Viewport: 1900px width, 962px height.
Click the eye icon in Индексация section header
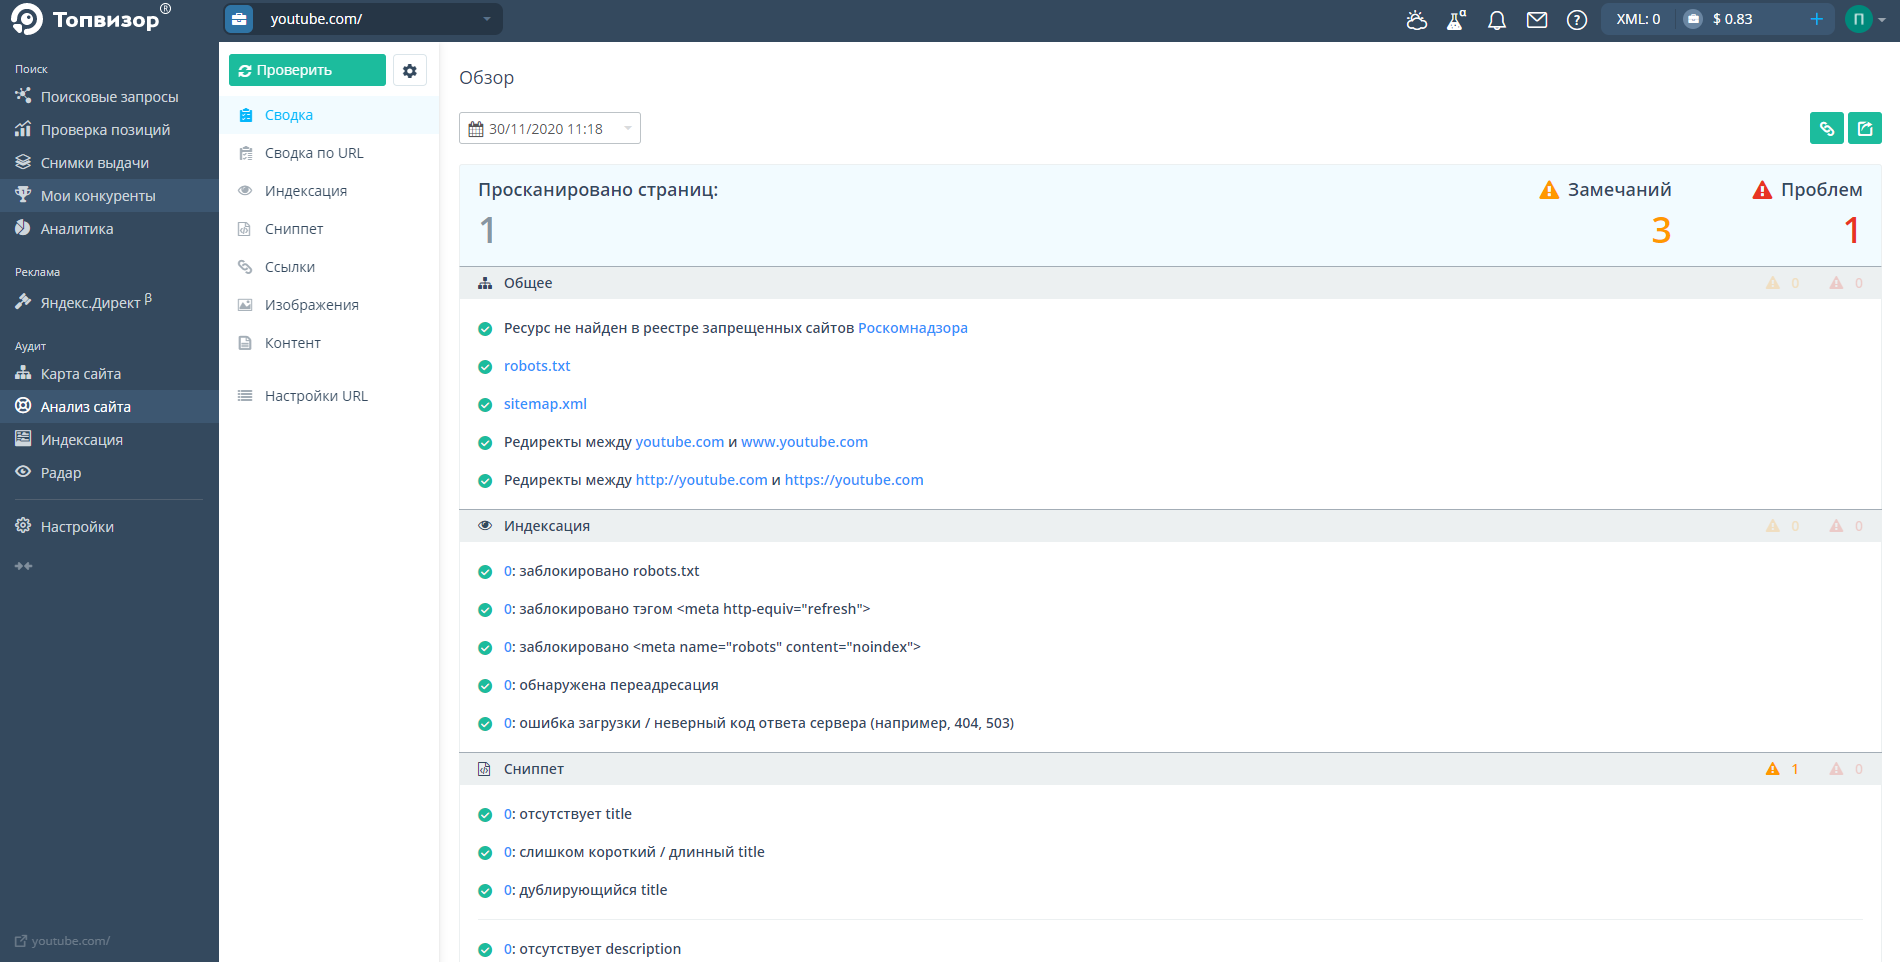[x=485, y=526]
